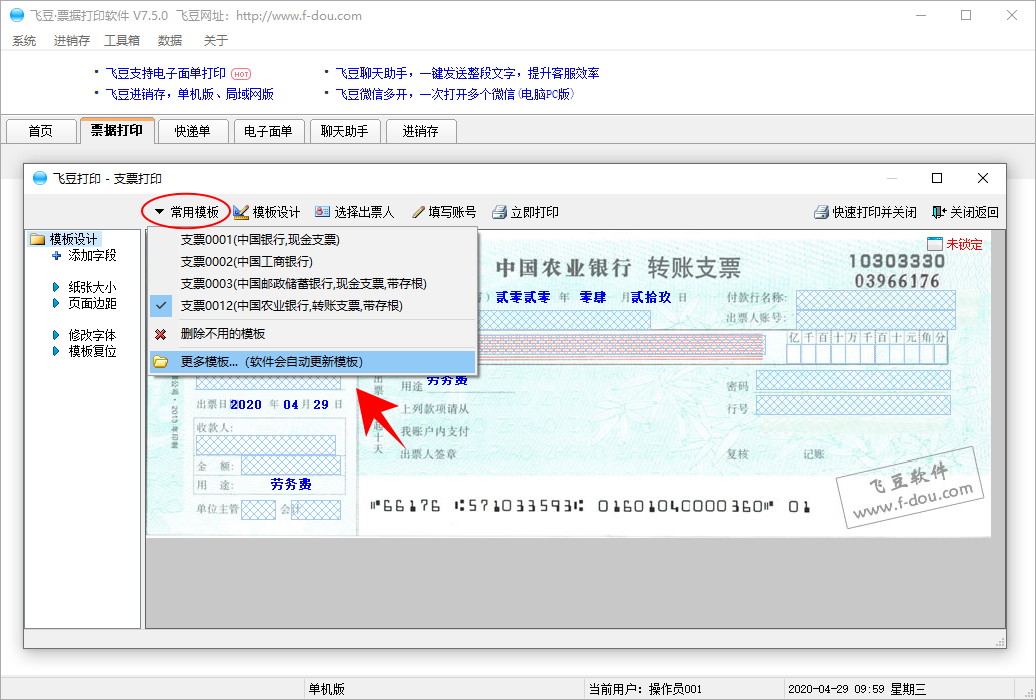Image resolution: width=1036 pixels, height=700 pixels.
Task: Open link 飞豆微信多开
Action: click(455, 95)
